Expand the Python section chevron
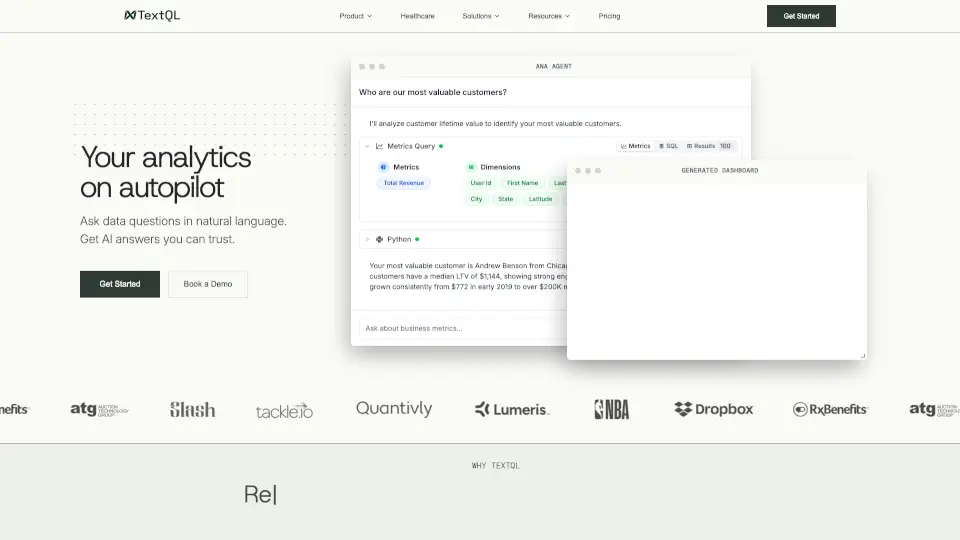960x540 pixels. point(367,239)
